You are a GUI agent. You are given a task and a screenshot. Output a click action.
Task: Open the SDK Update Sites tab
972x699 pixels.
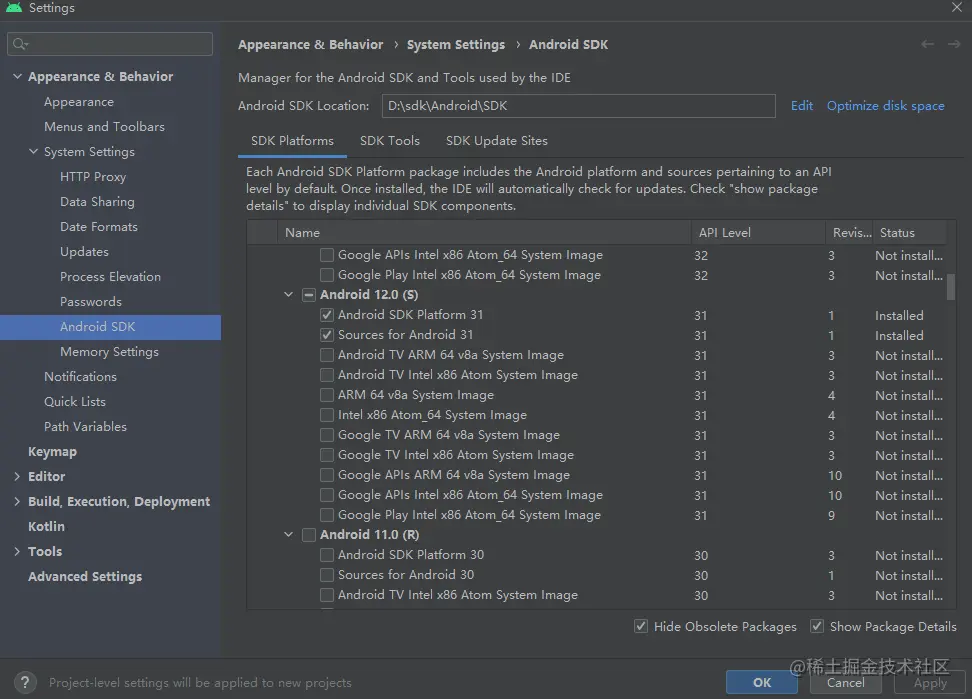click(x=497, y=141)
